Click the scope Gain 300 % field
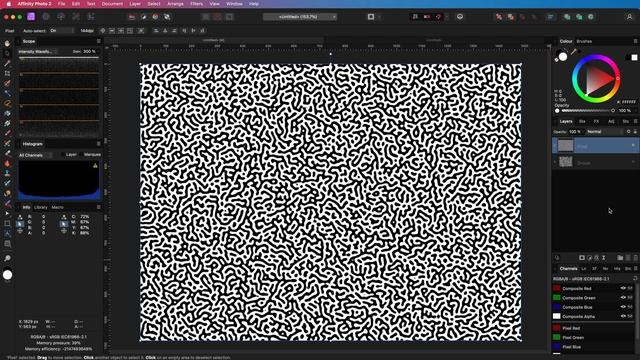Screen dimensions: 640x360 (x=90, y=51)
